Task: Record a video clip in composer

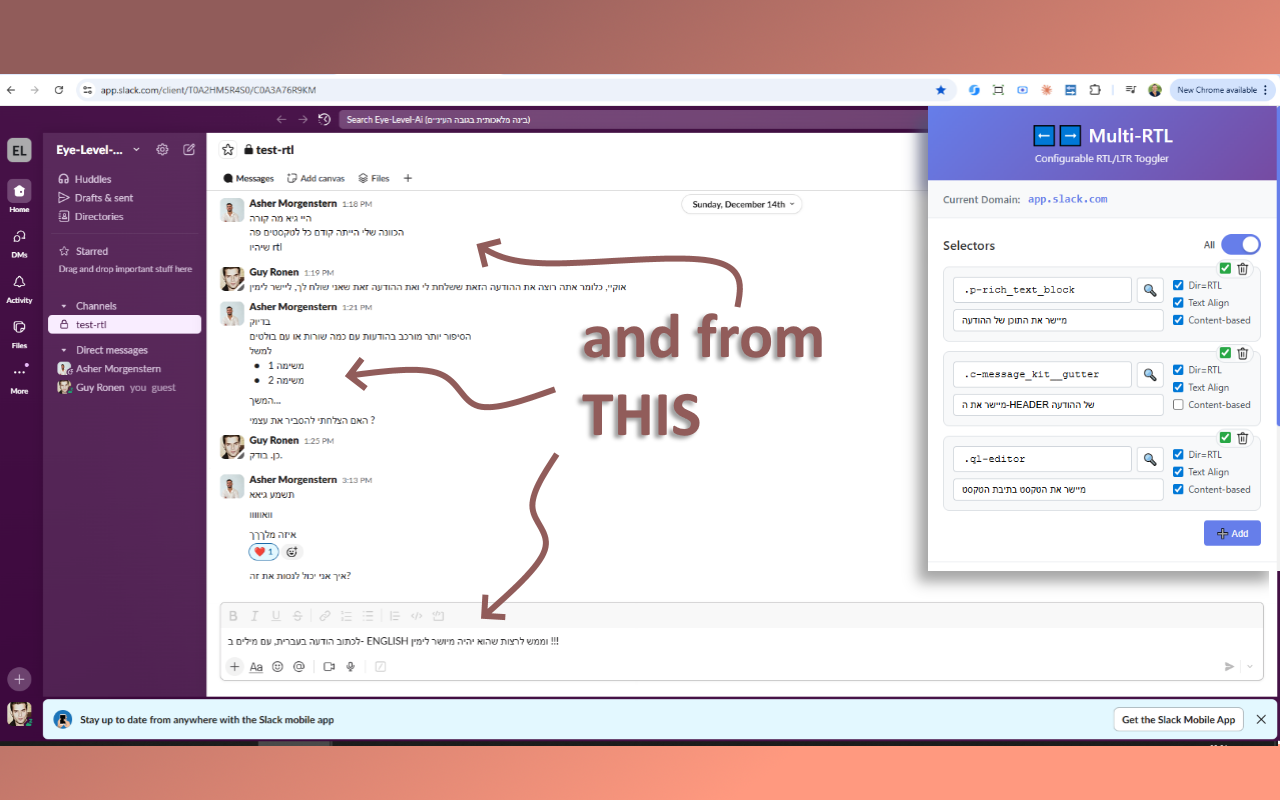Action: 329,667
